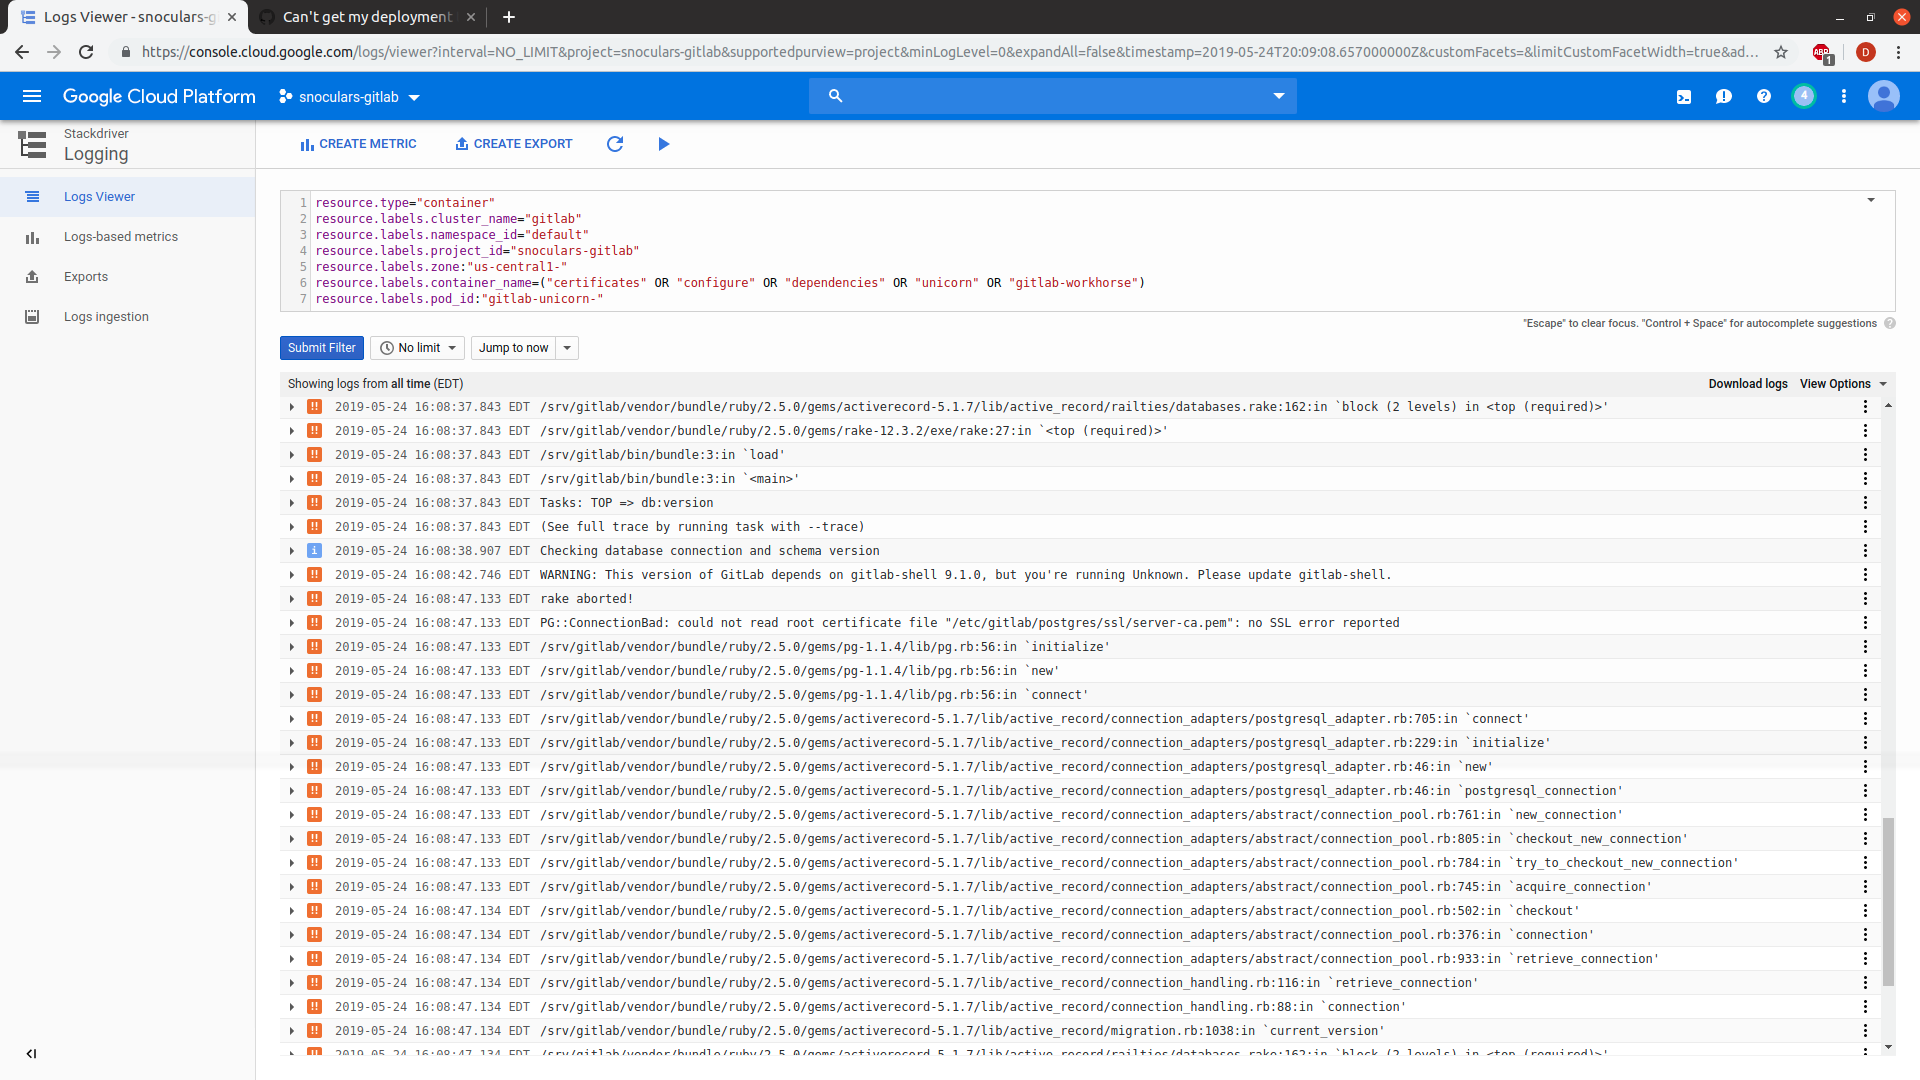The height and width of the screenshot is (1080, 1920).
Task: Go back in browser history
Action: (x=22, y=52)
